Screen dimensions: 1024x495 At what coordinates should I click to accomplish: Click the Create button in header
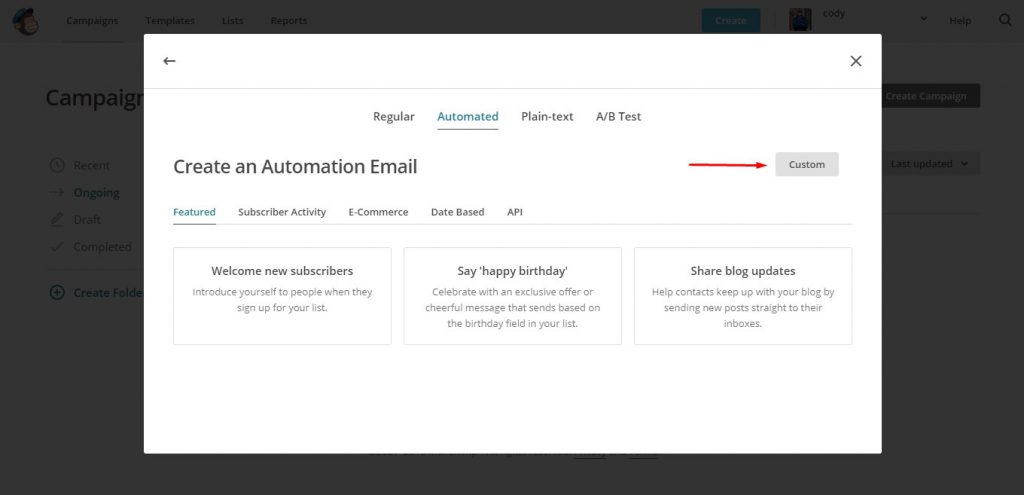pyautogui.click(x=731, y=20)
